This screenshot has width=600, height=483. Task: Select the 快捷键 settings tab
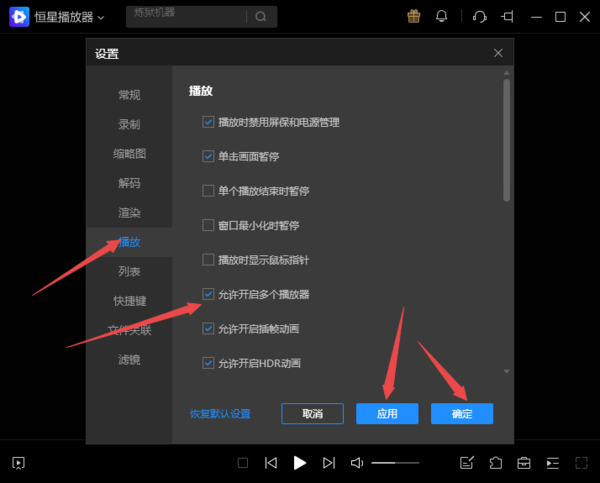coord(129,301)
